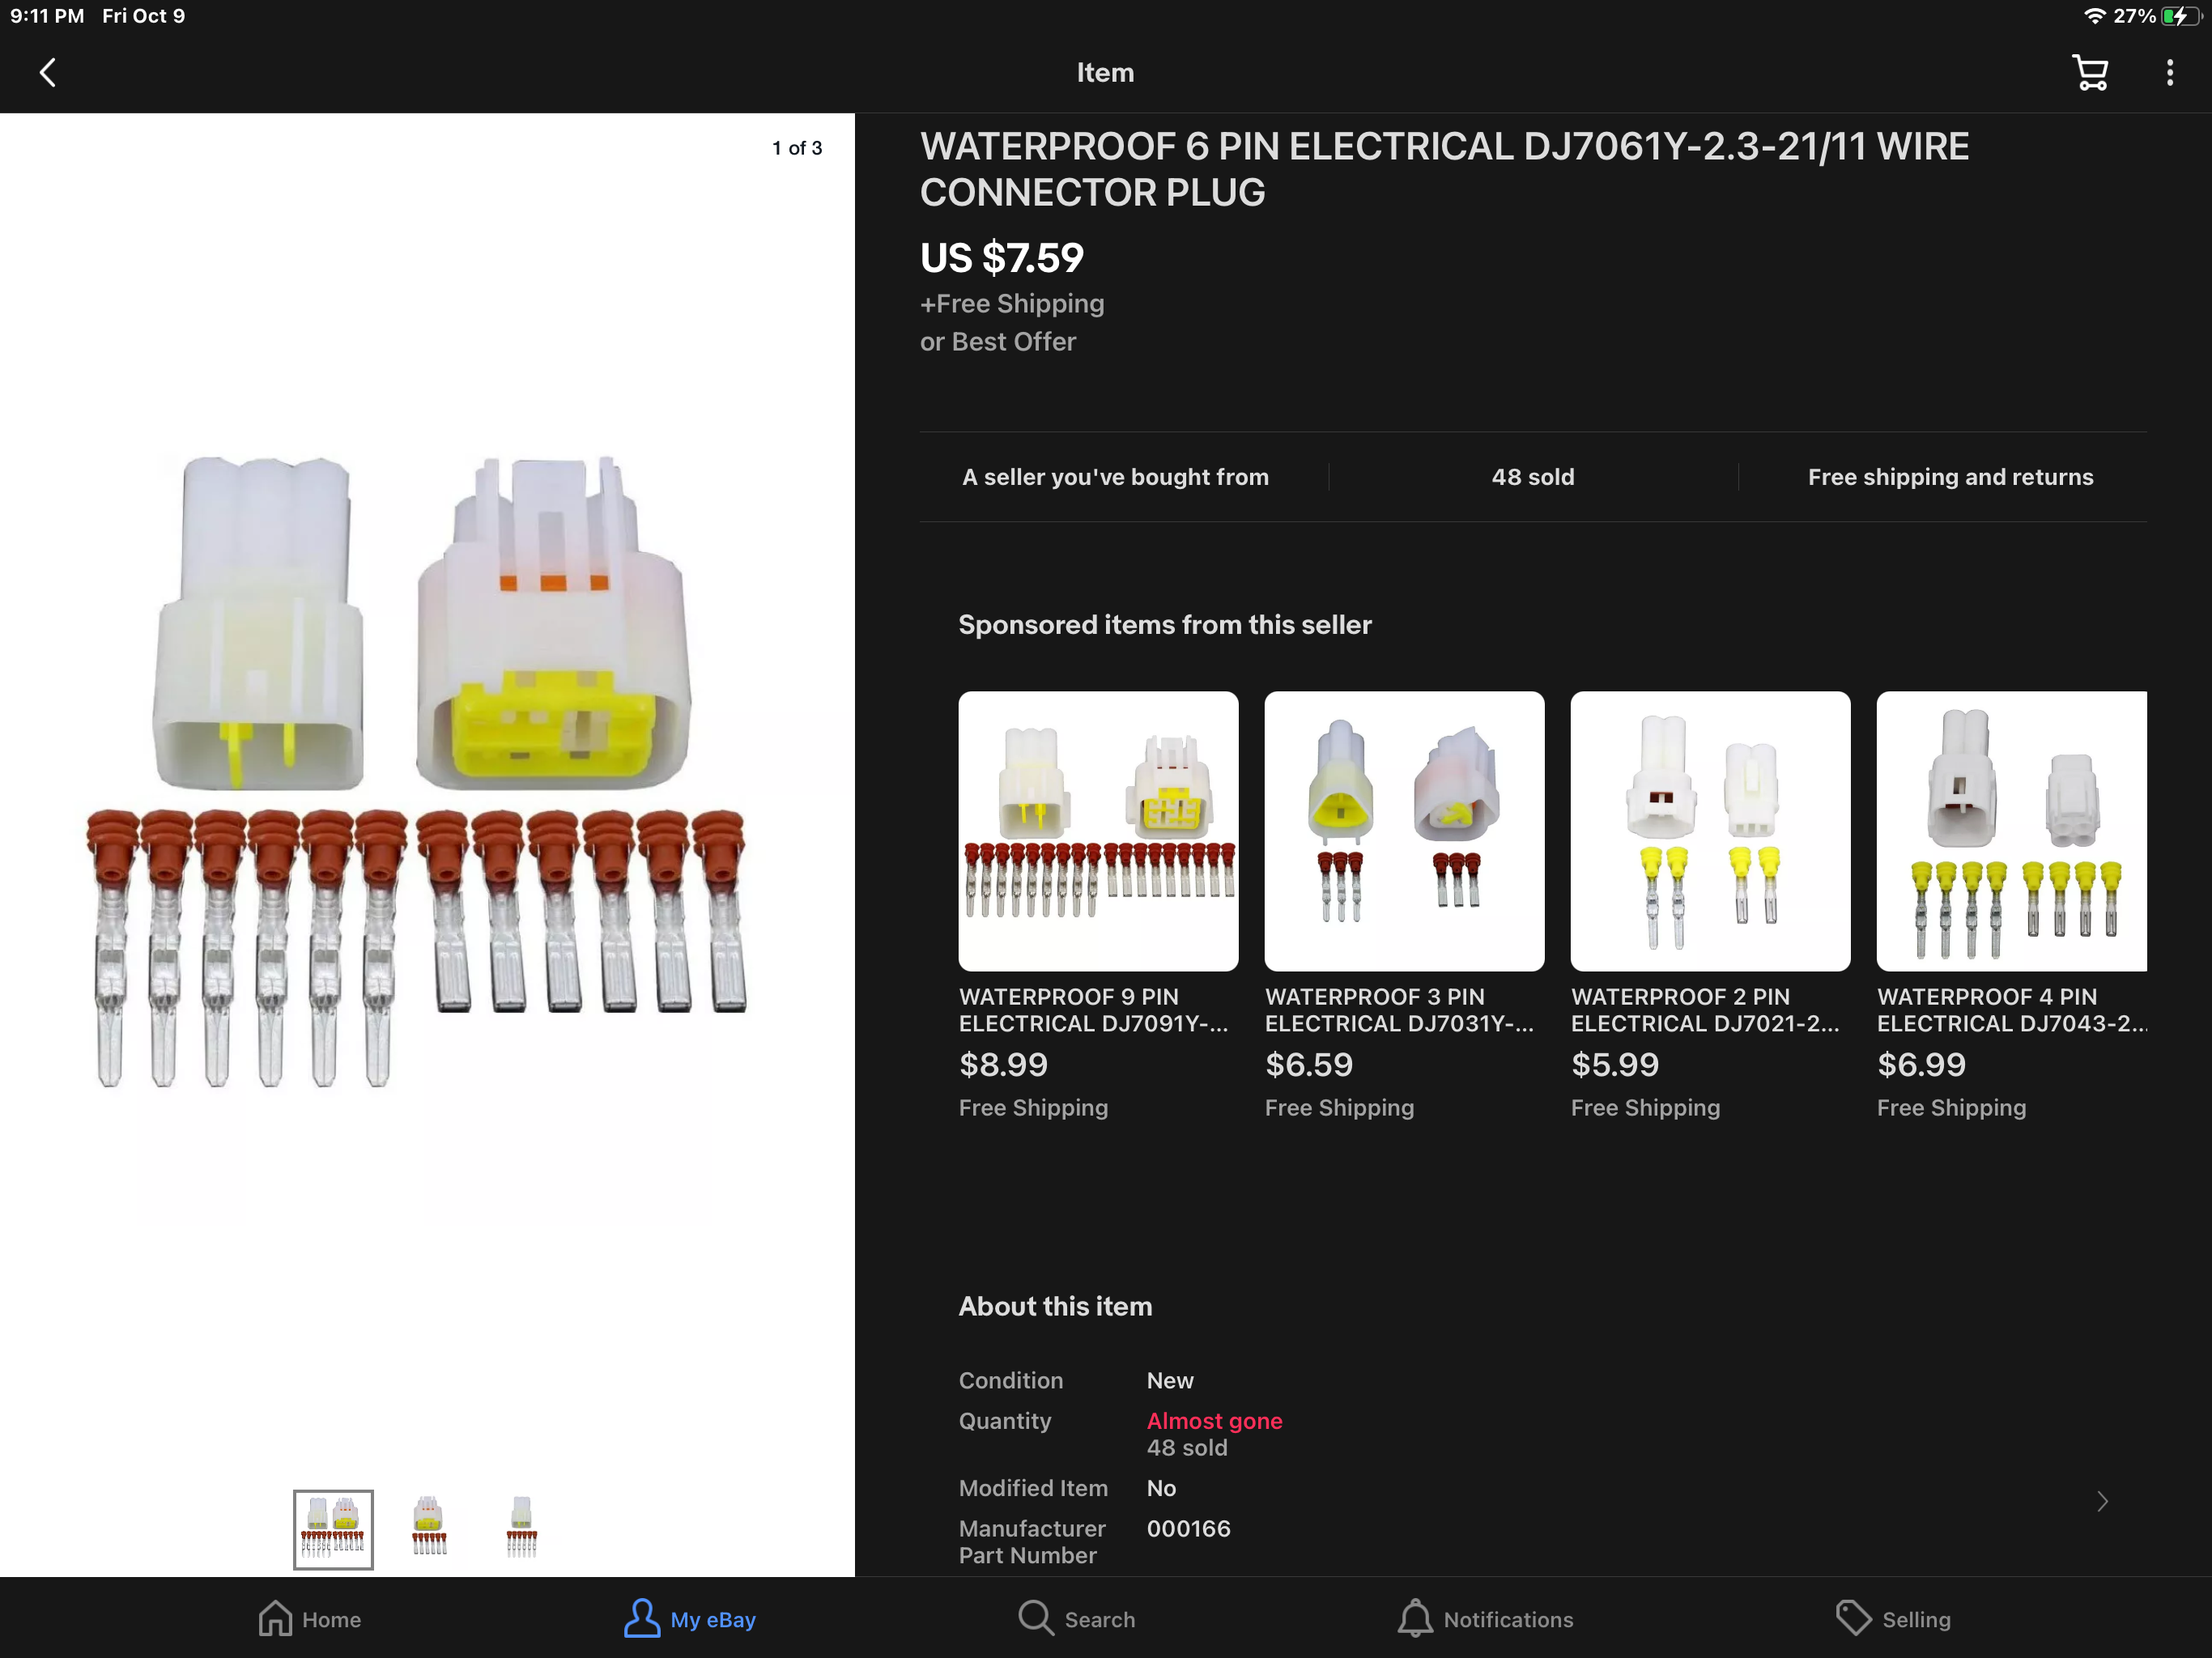The image size is (2212, 1658).
Task: Tap the Home icon in bottom bar
Action: [x=275, y=1618]
